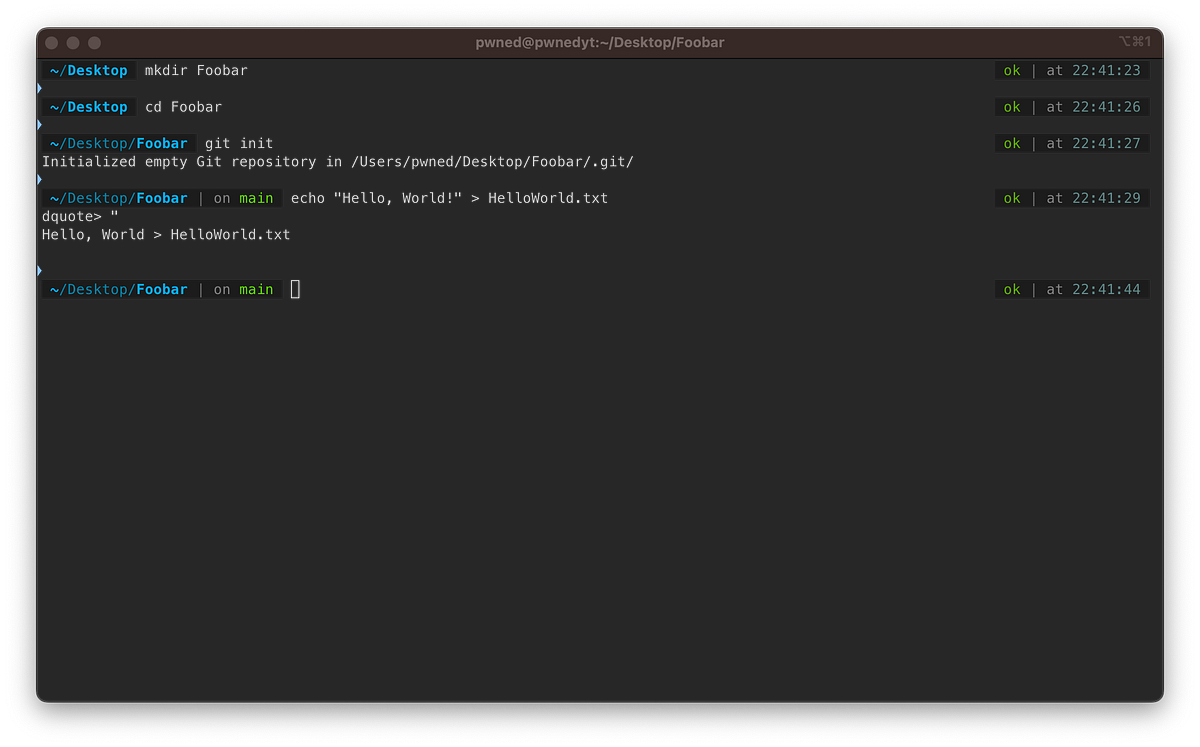Click the blue arrow marker above the current prompt

37,269
